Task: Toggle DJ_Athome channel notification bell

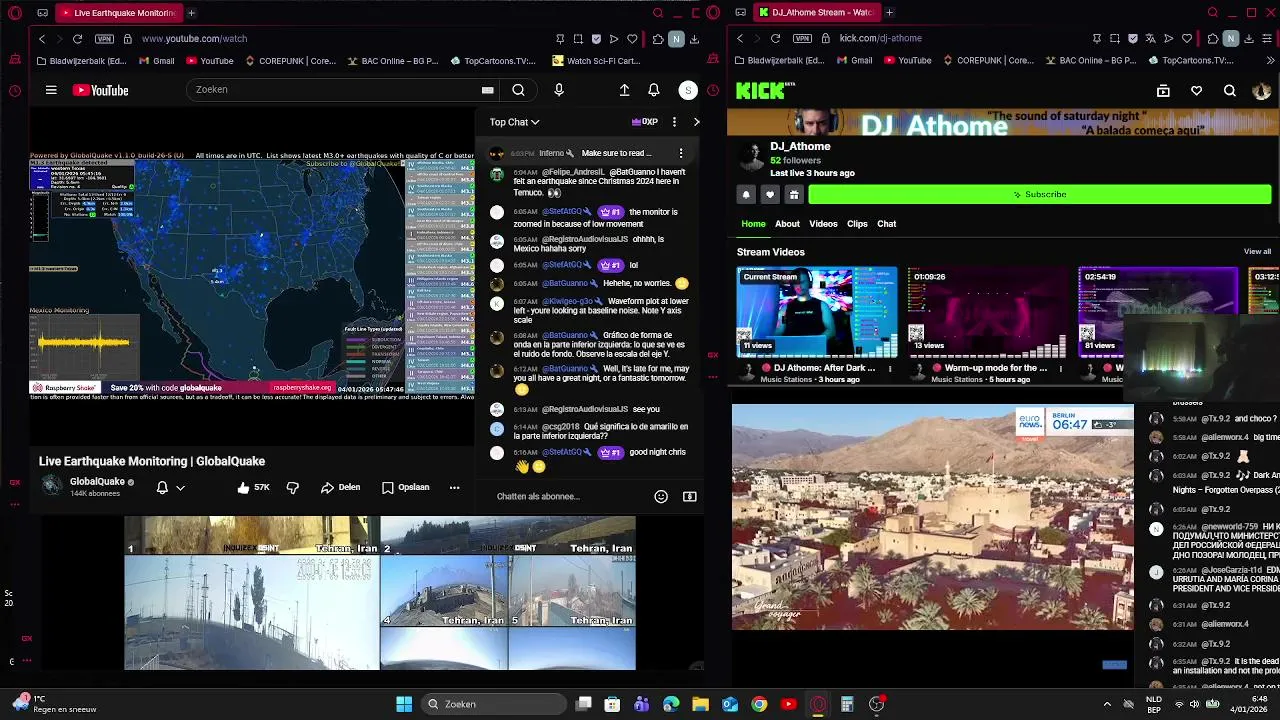Action: coord(746,194)
